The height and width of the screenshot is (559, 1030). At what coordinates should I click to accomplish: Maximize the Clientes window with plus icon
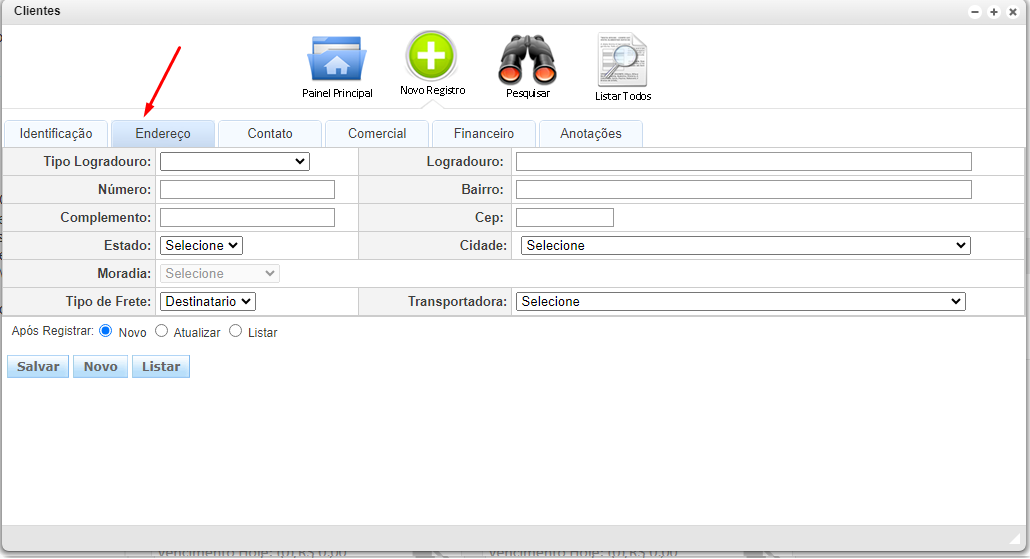click(994, 12)
